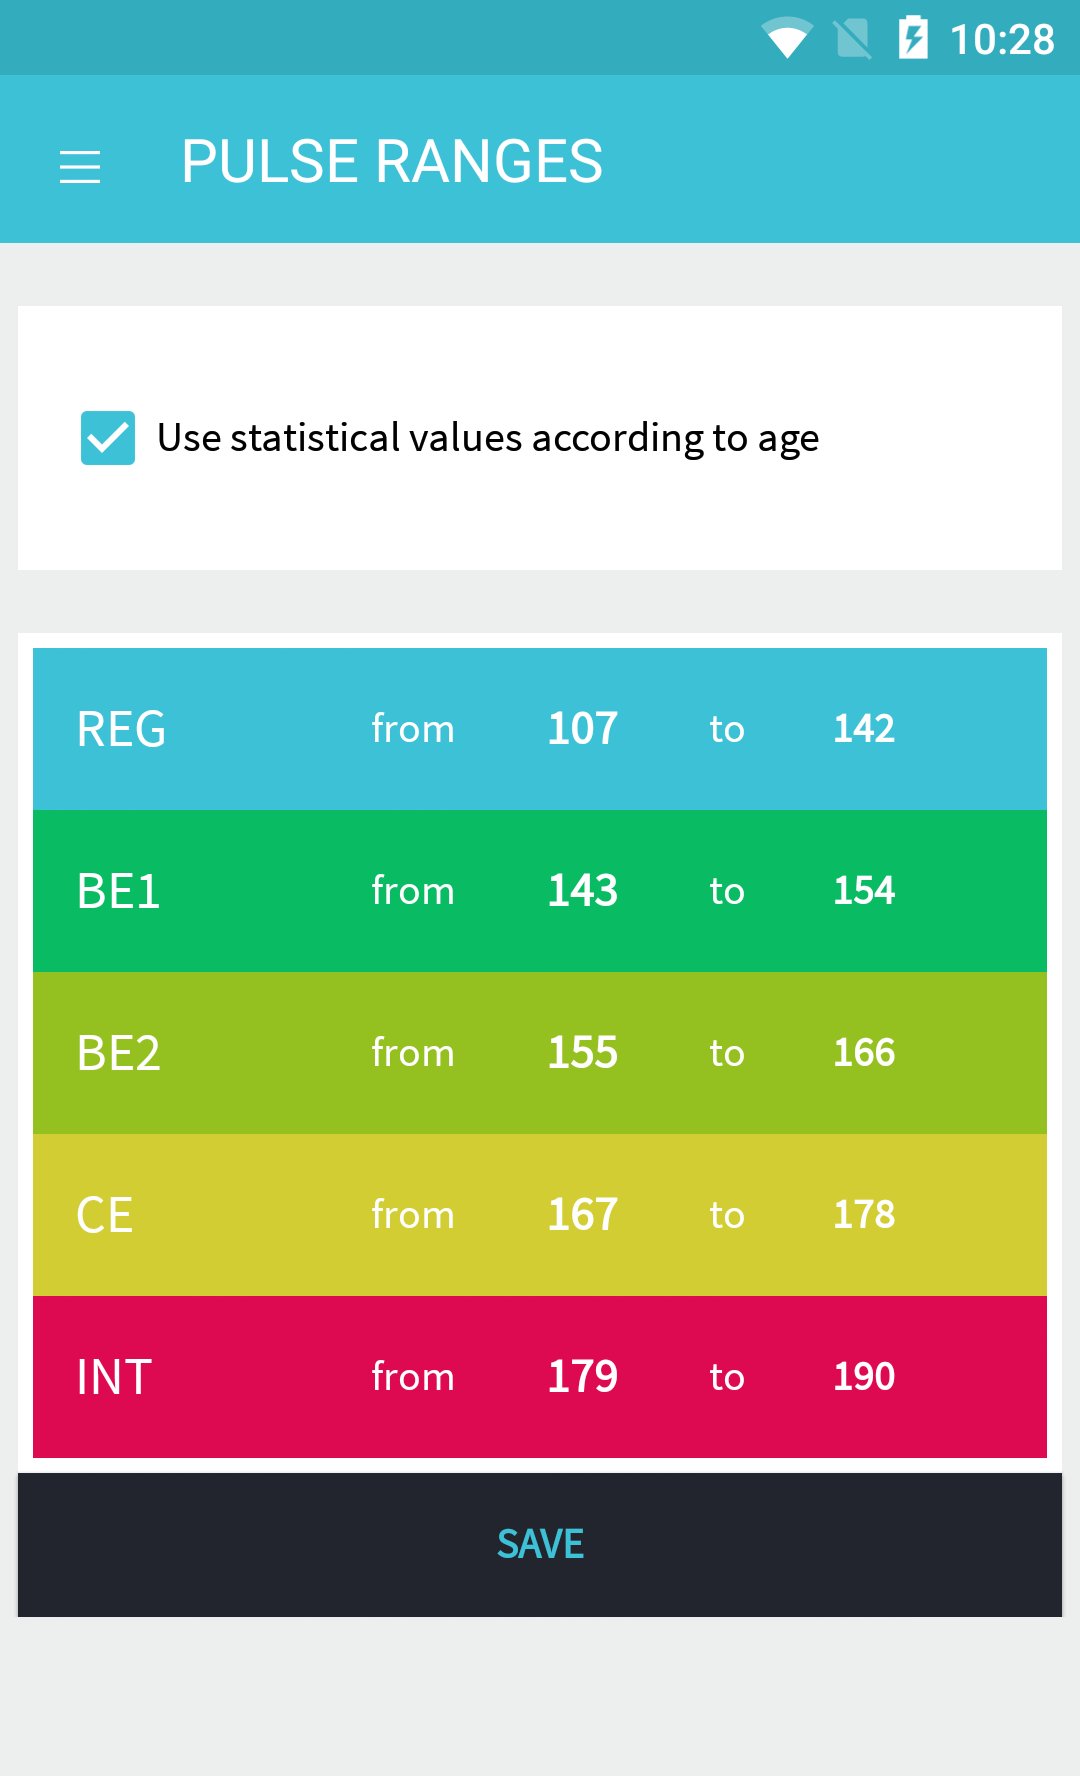Edit the INT from value 179
Image resolution: width=1080 pixels, height=1776 pixels.
[582, 1377]
